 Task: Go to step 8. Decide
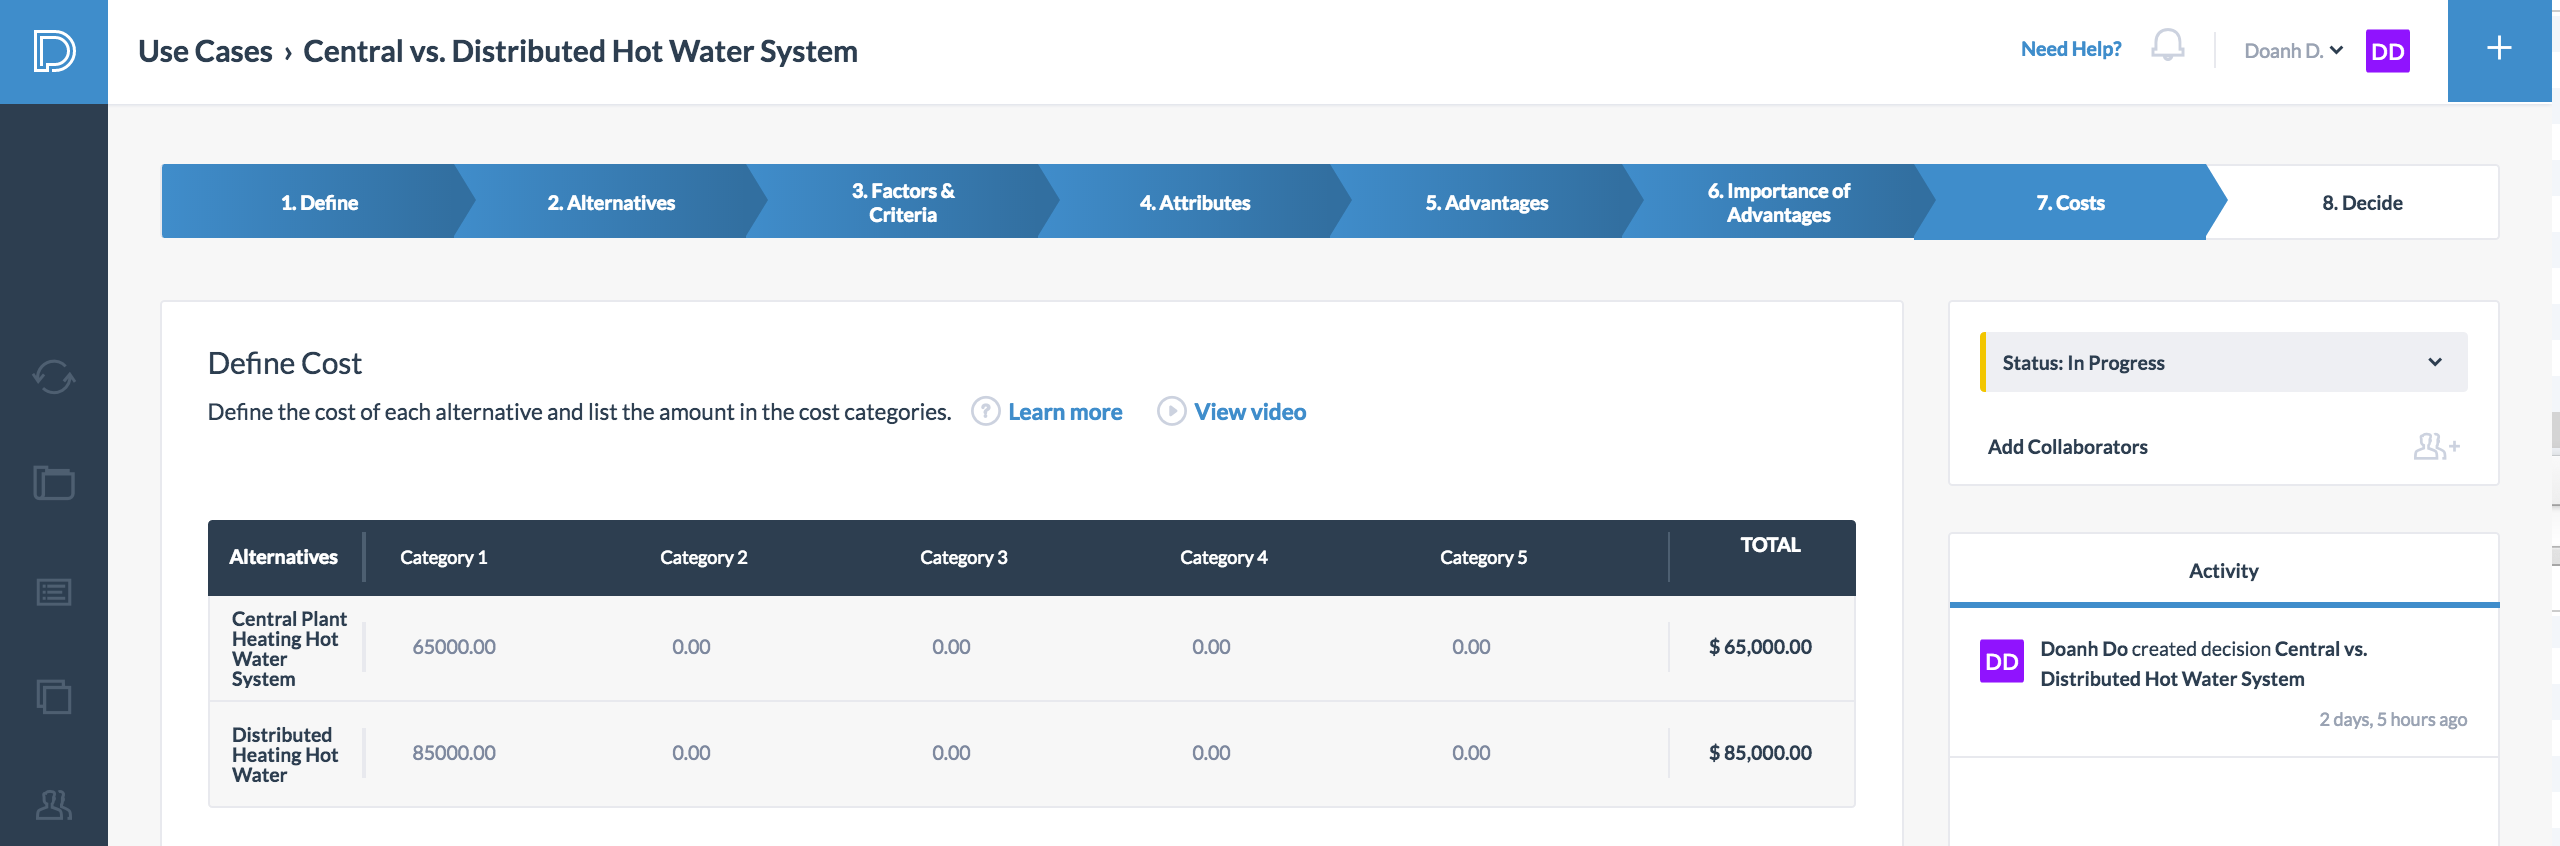(x=2361, y=202)
